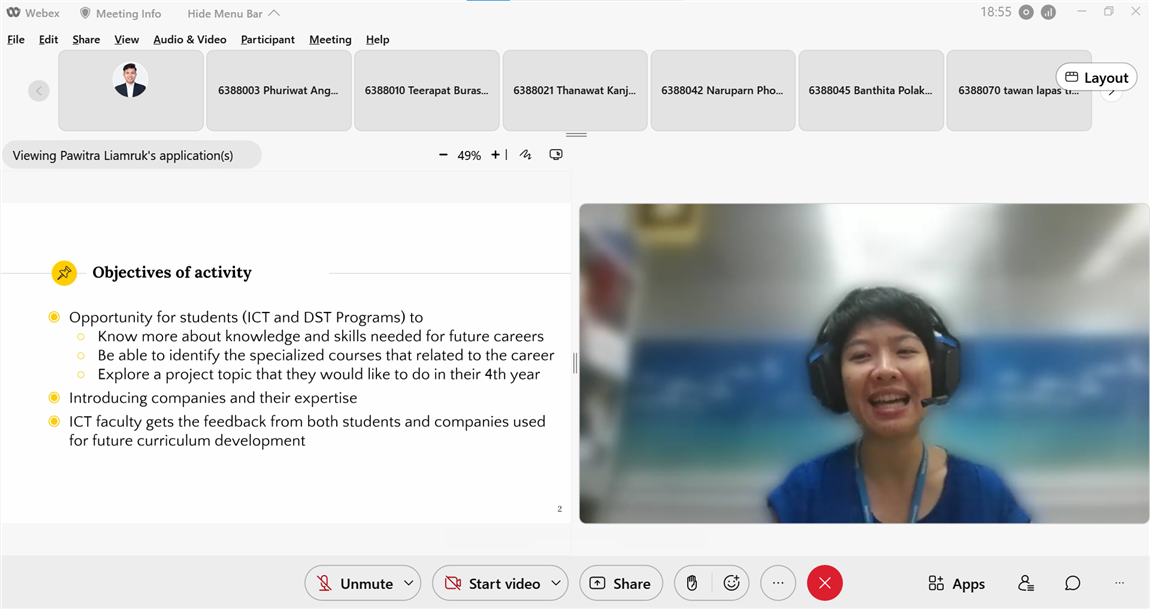Image resolution: width=1150 pixels, height=609 pixels.
Task: Click the request remote control icon
Action: 556,155
